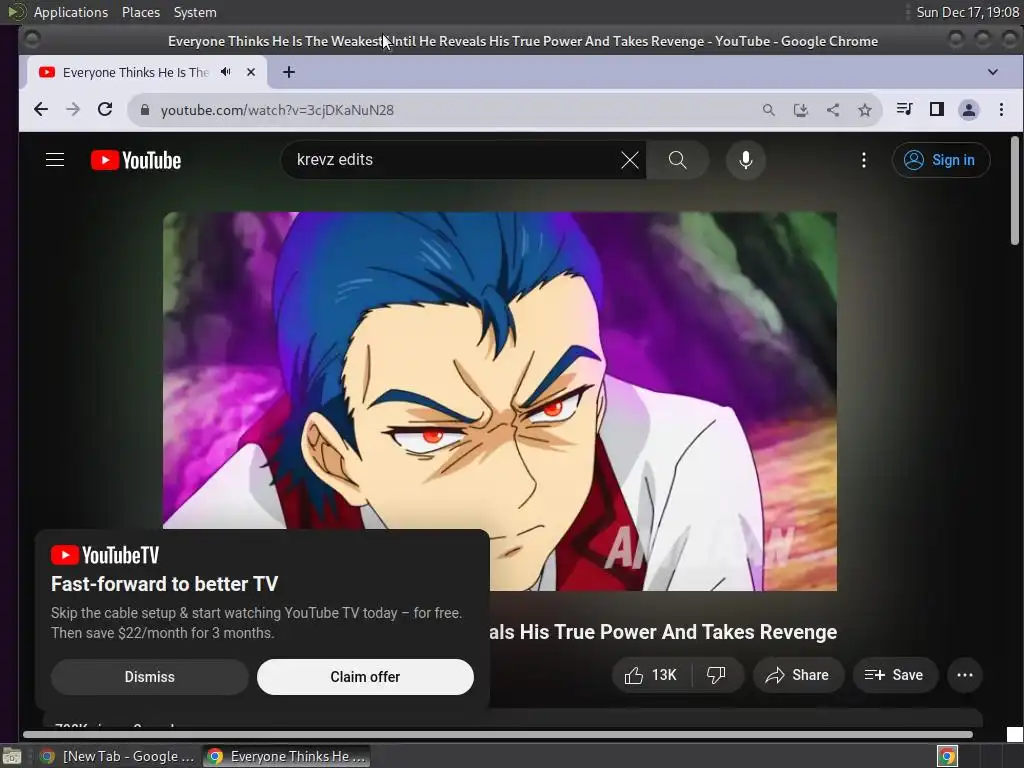Click the vertical page scrollbar

click(1014, 189)
